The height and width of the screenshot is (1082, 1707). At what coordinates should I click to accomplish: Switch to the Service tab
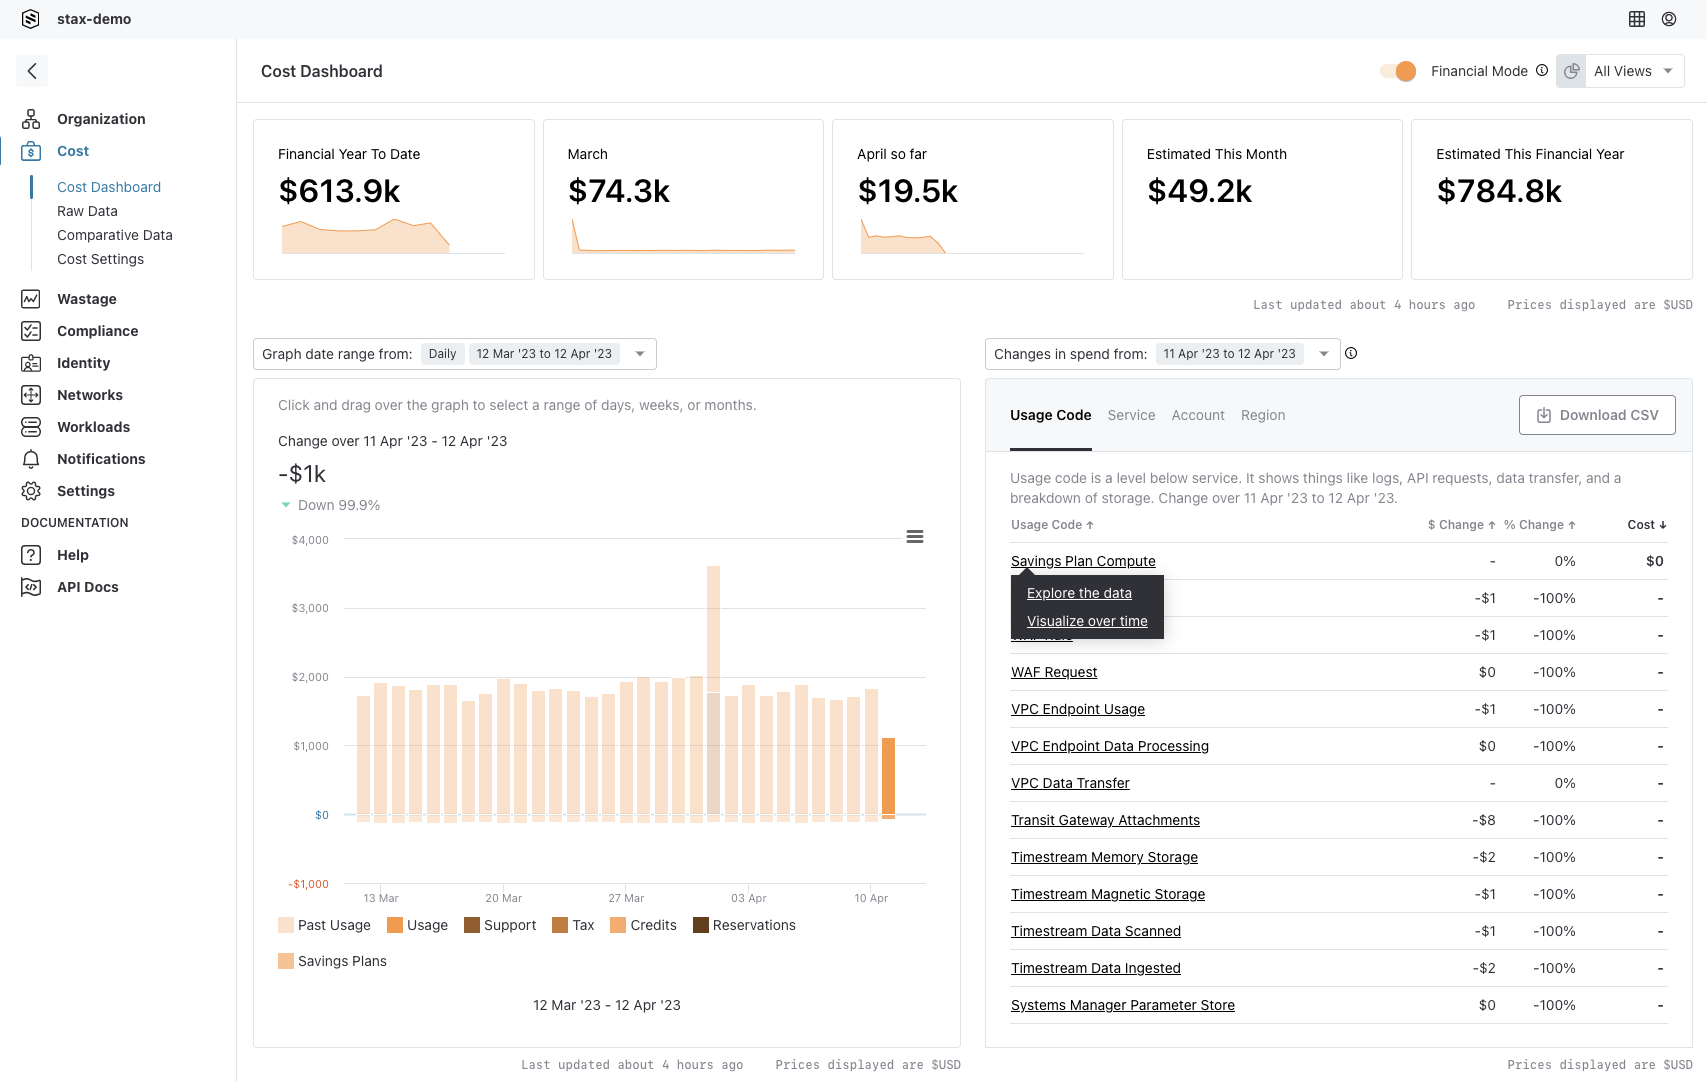(1131, 415)
